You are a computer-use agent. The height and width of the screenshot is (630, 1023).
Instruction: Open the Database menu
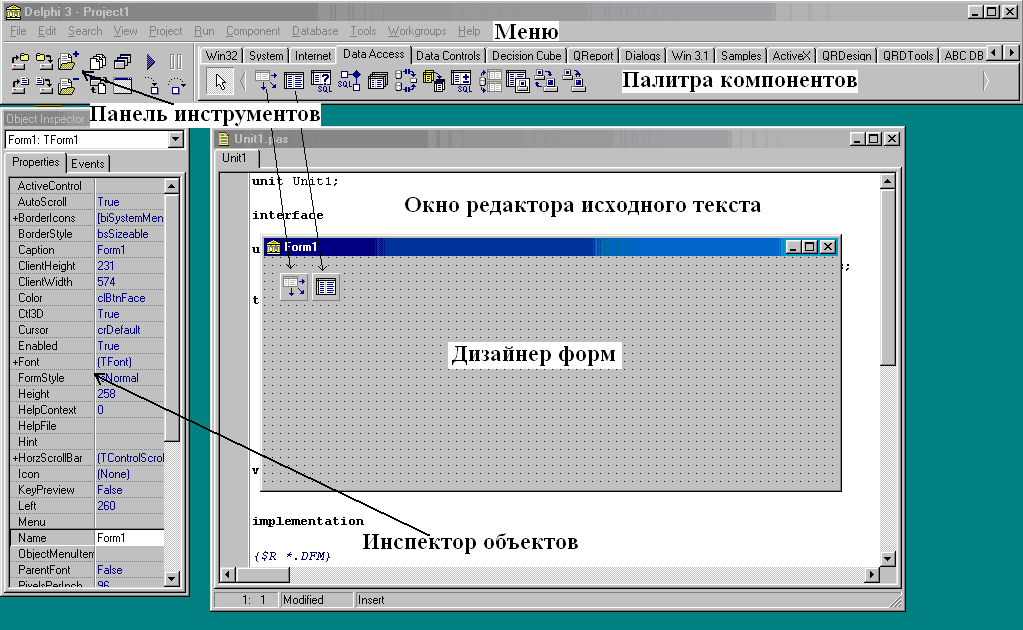pos(315,31)
